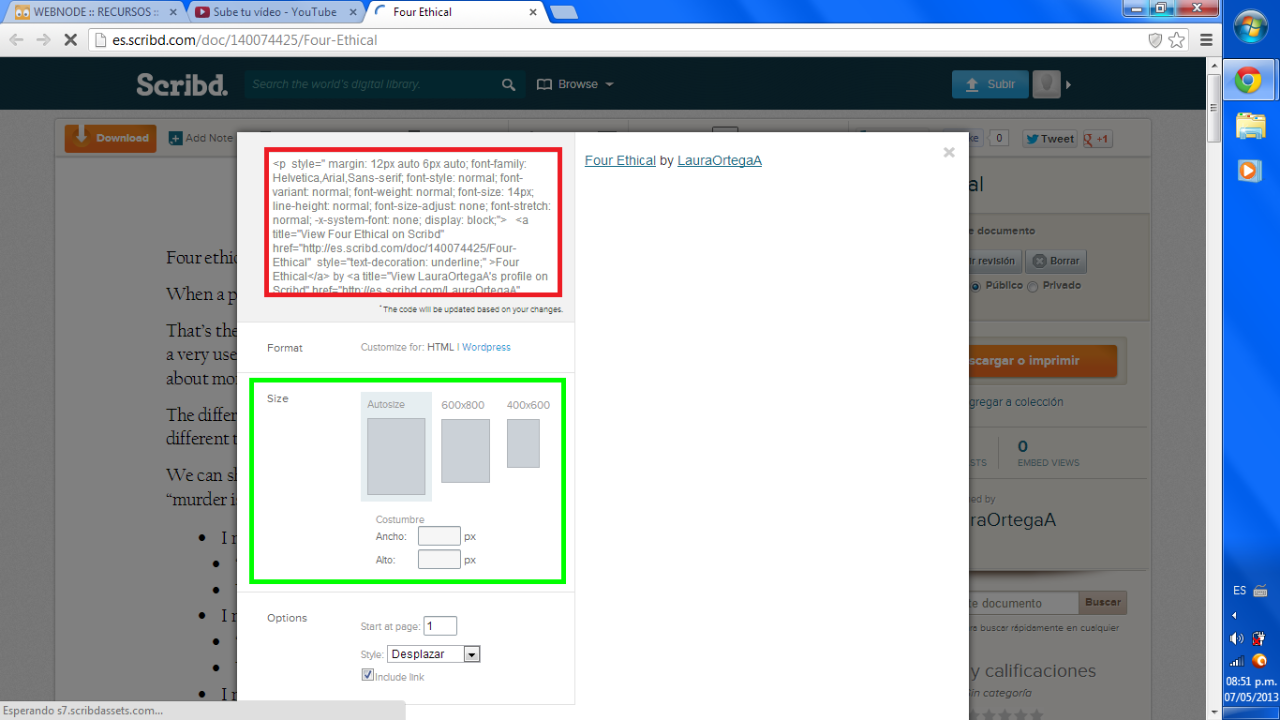Open the LauraOrtegaA profile link

click(x=719, y=160)
